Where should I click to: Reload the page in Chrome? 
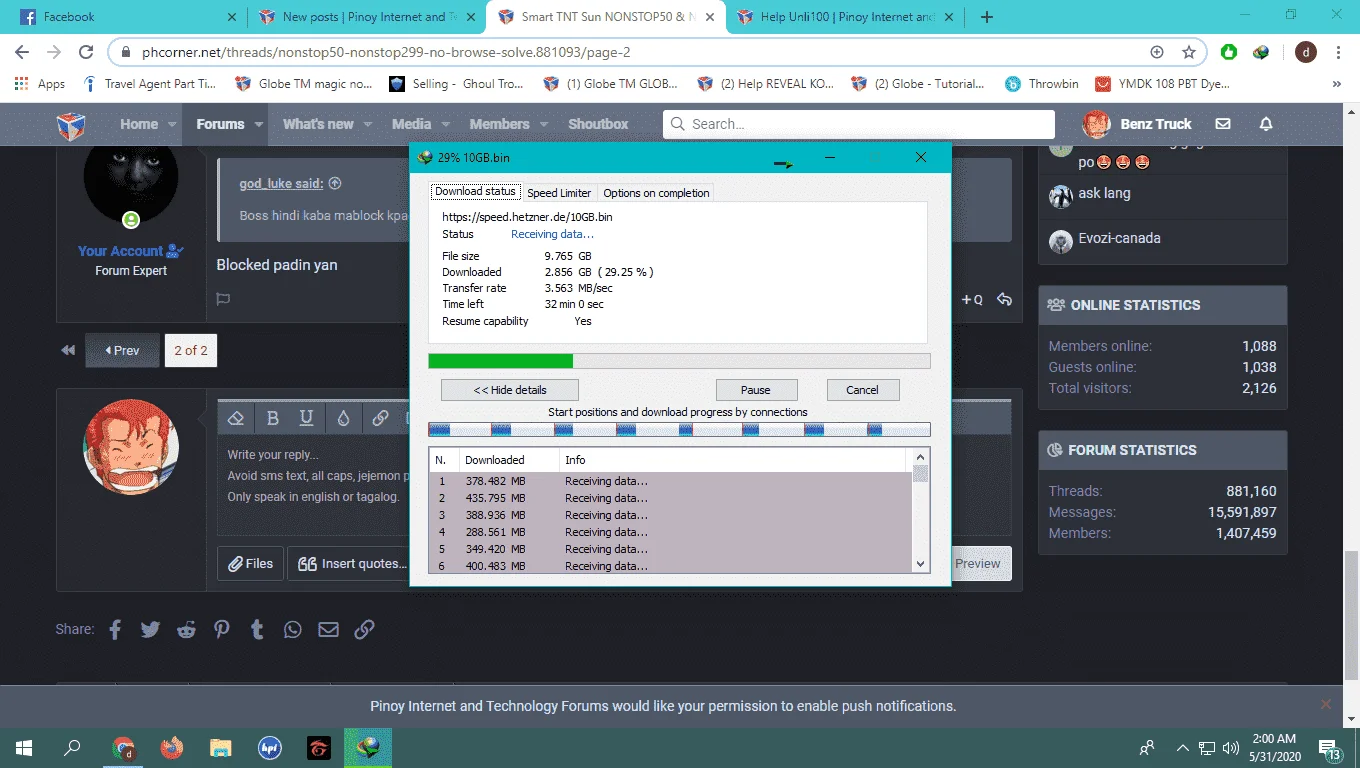[x=86, y=52]
